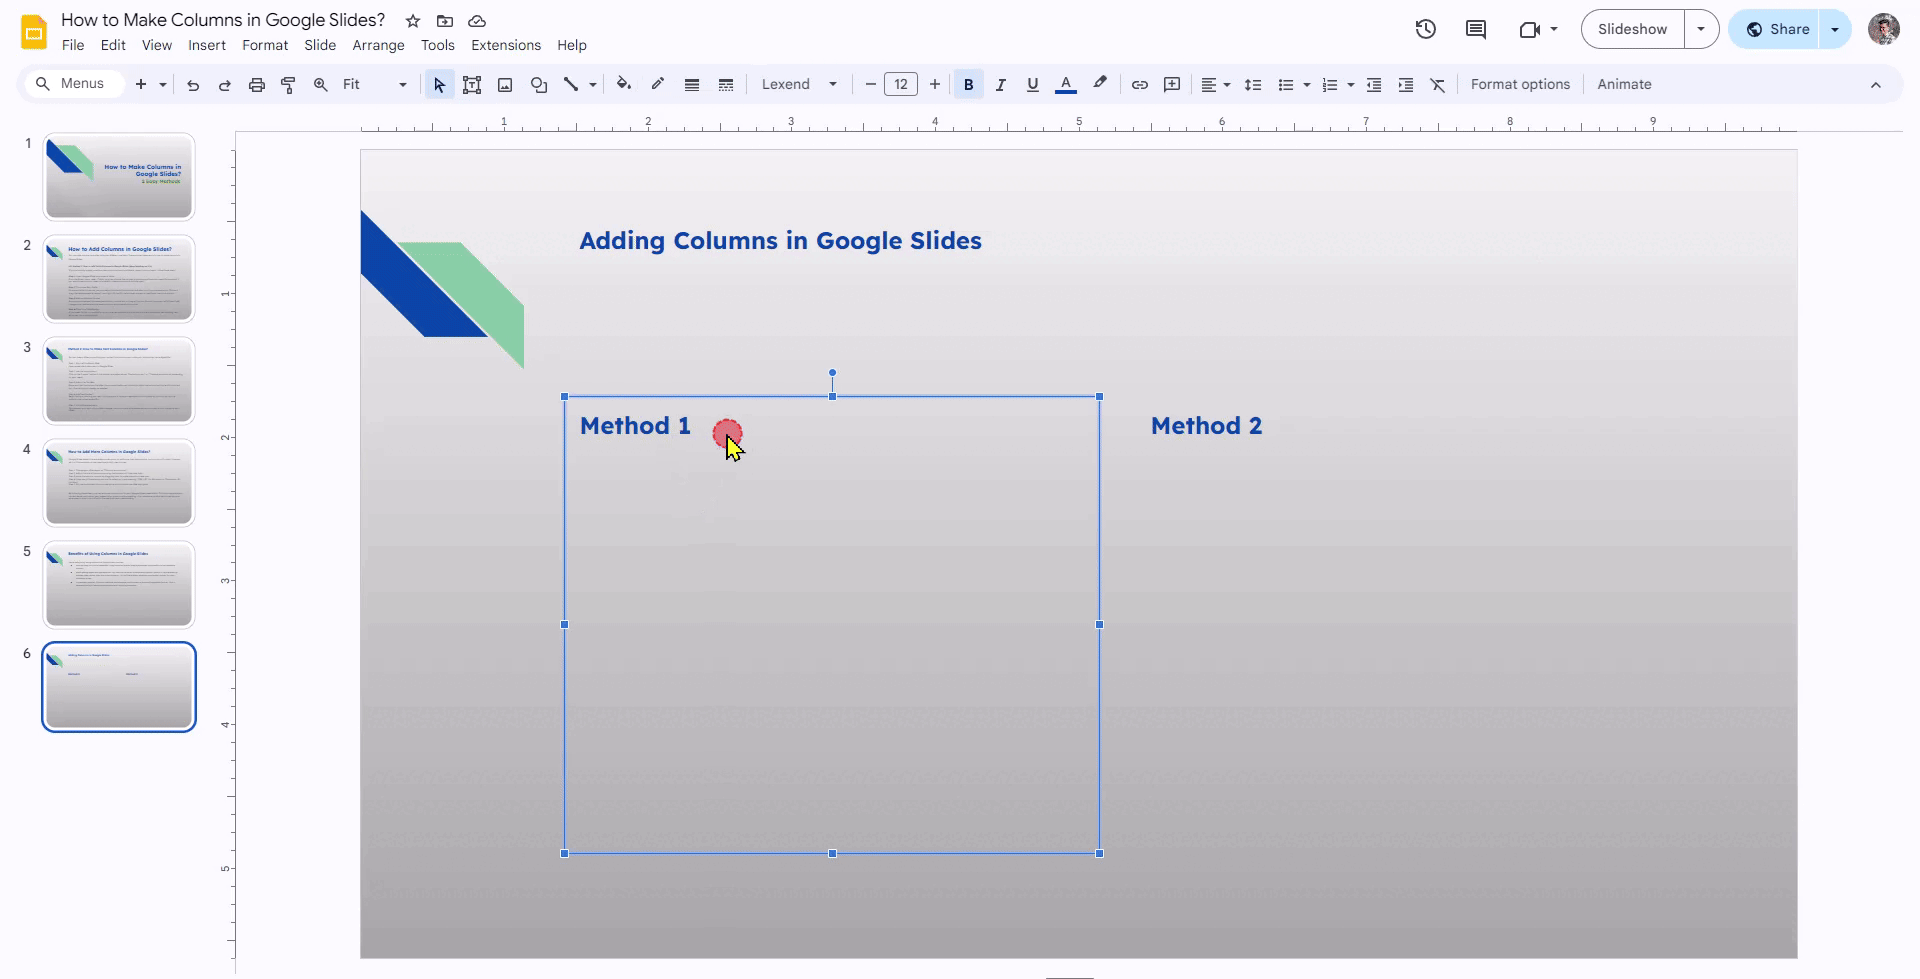Screen dimensions: 1920x979
Task: Select the text box tool
Action: pyautogui.click(x=472, y=85)
